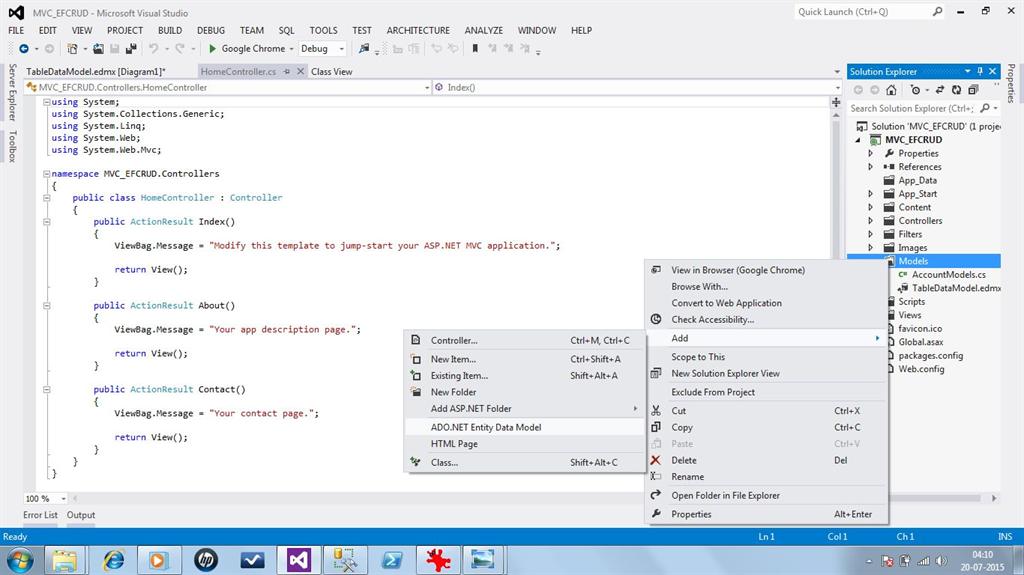This screenshot has width=1024, height=575.
Task: Click the Pending Changes Filter clock icon
Action: pos(916,90)
